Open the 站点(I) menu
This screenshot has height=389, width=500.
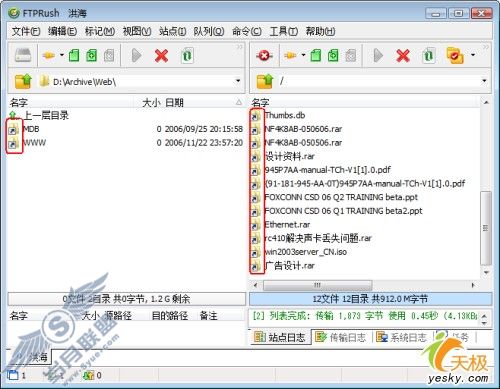[173, 31]
